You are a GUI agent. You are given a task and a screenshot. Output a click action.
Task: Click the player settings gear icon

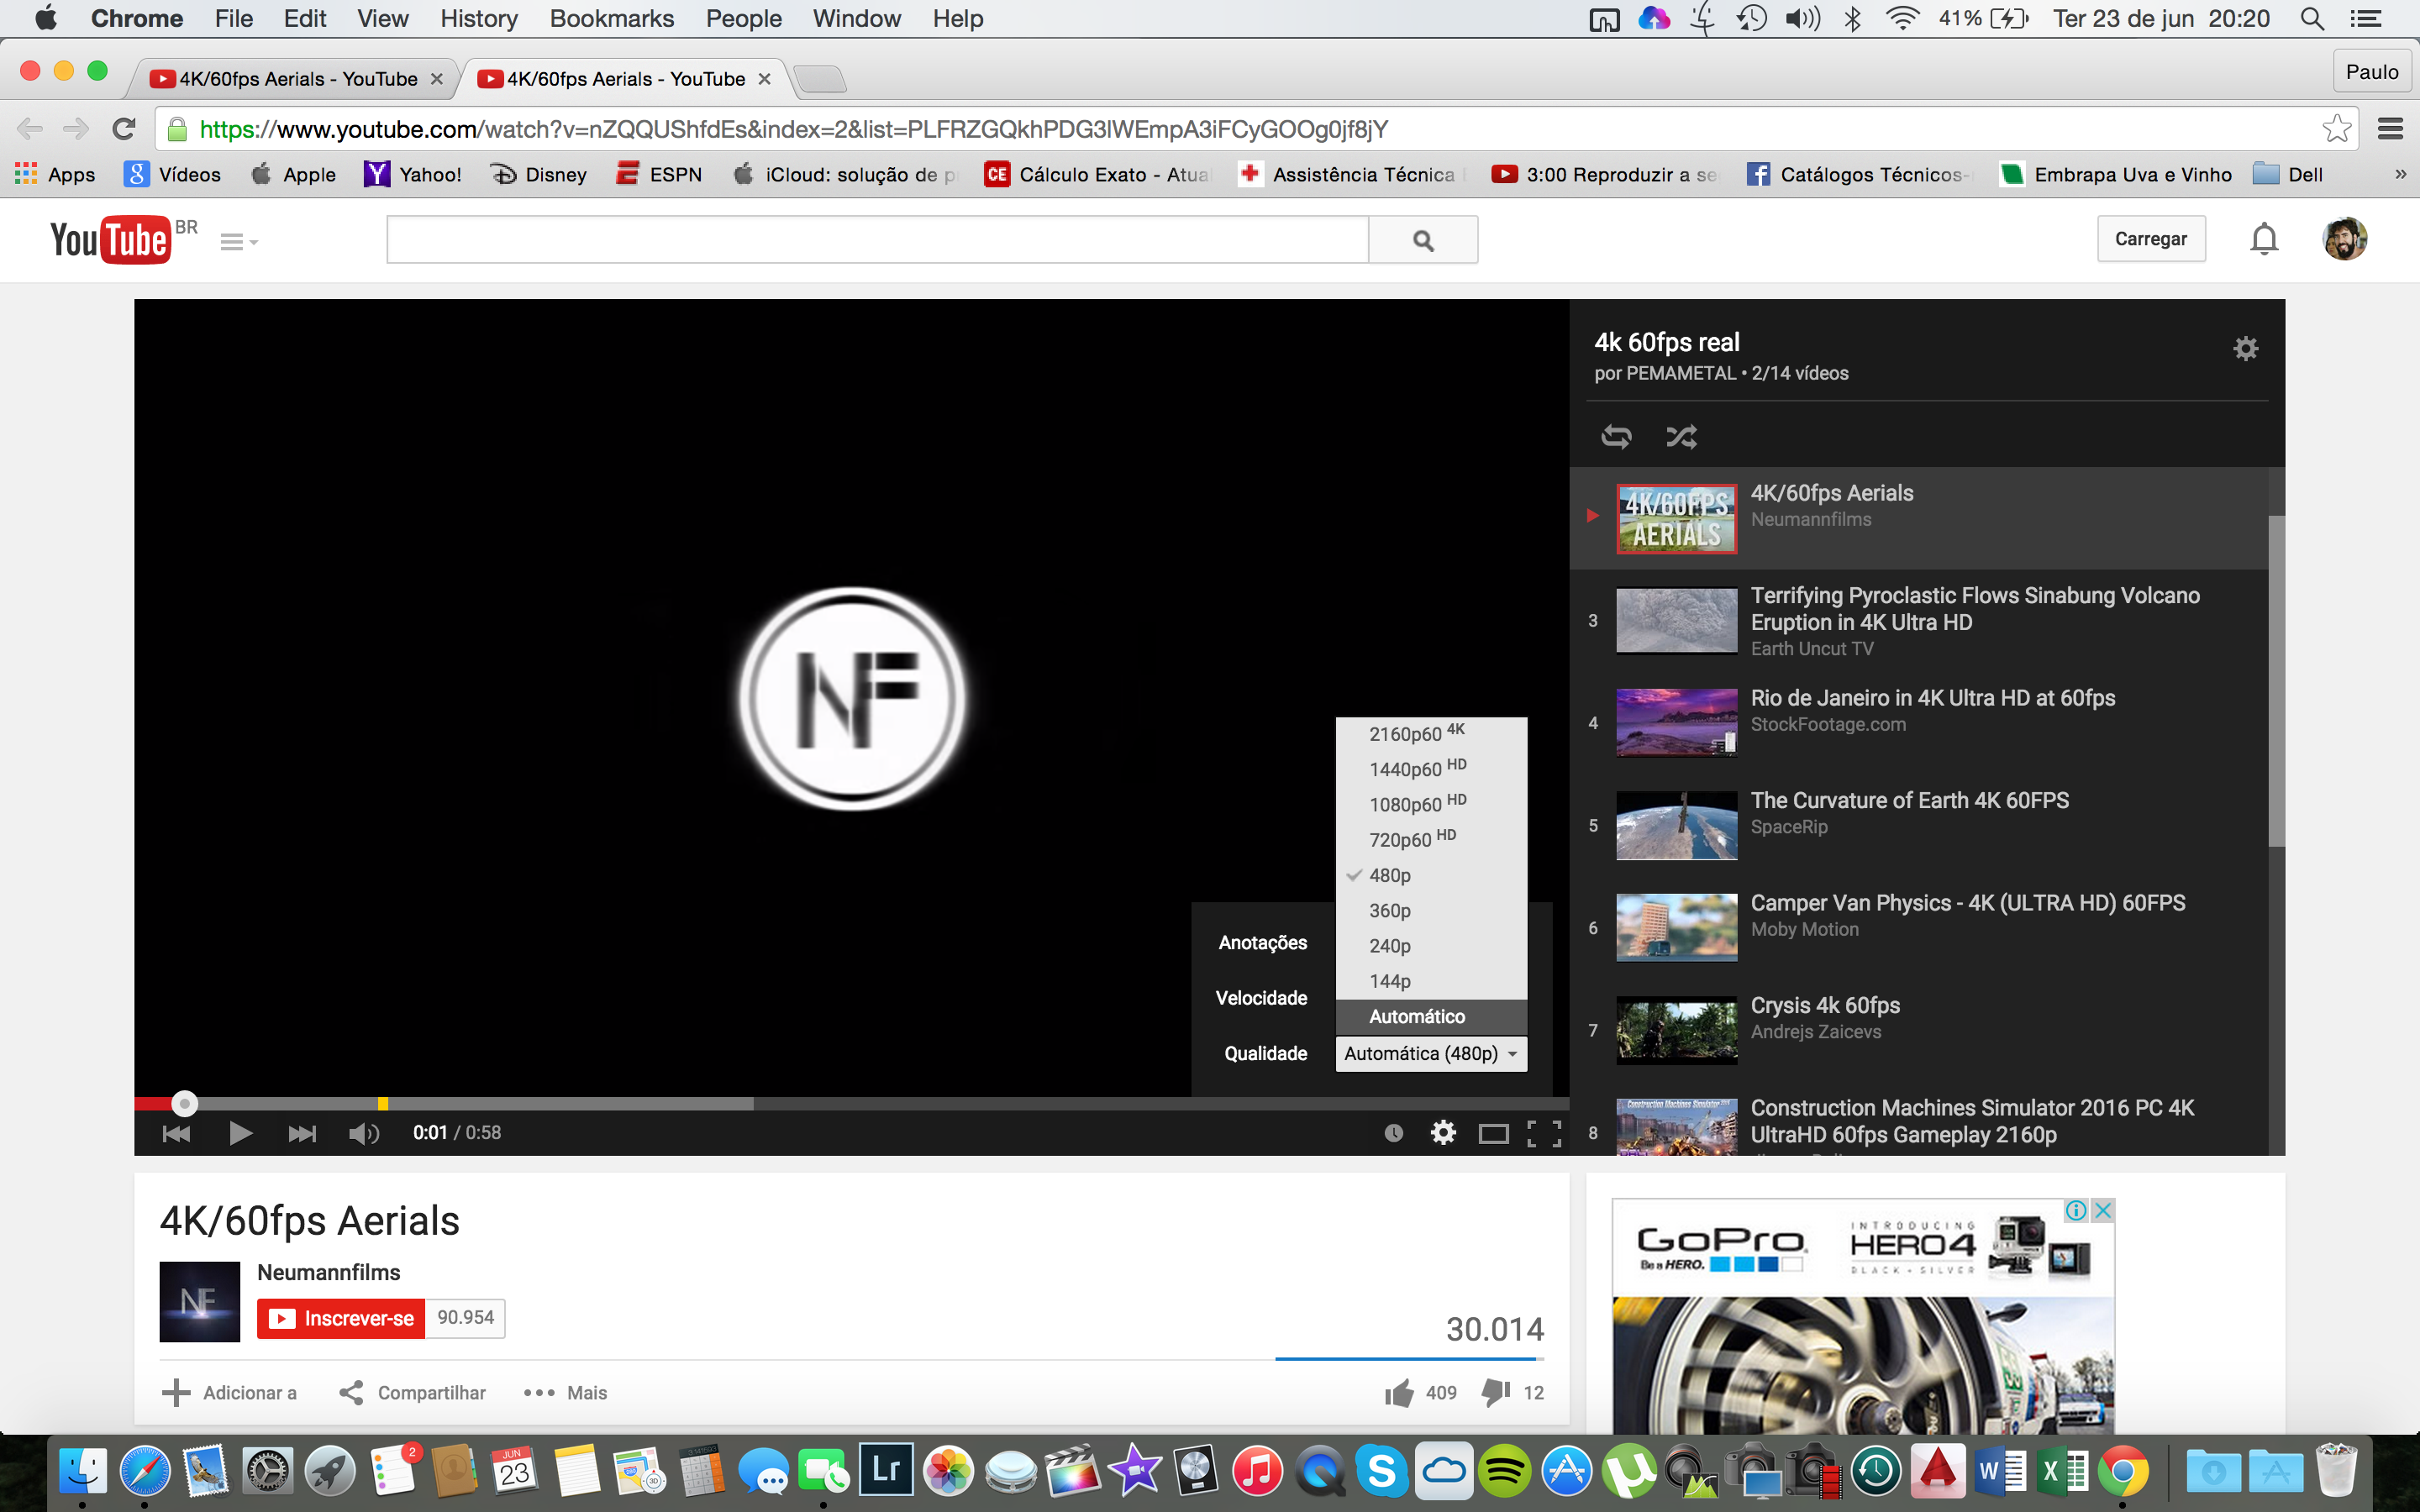pos(1442,1132)
